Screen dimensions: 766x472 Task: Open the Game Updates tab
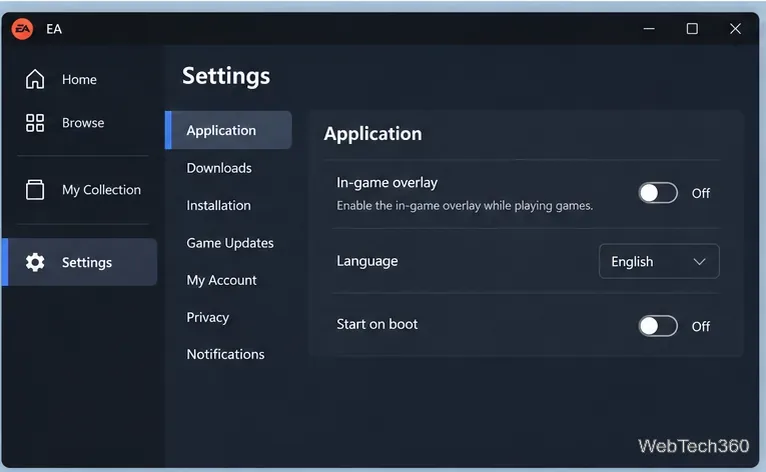(230, 243)
